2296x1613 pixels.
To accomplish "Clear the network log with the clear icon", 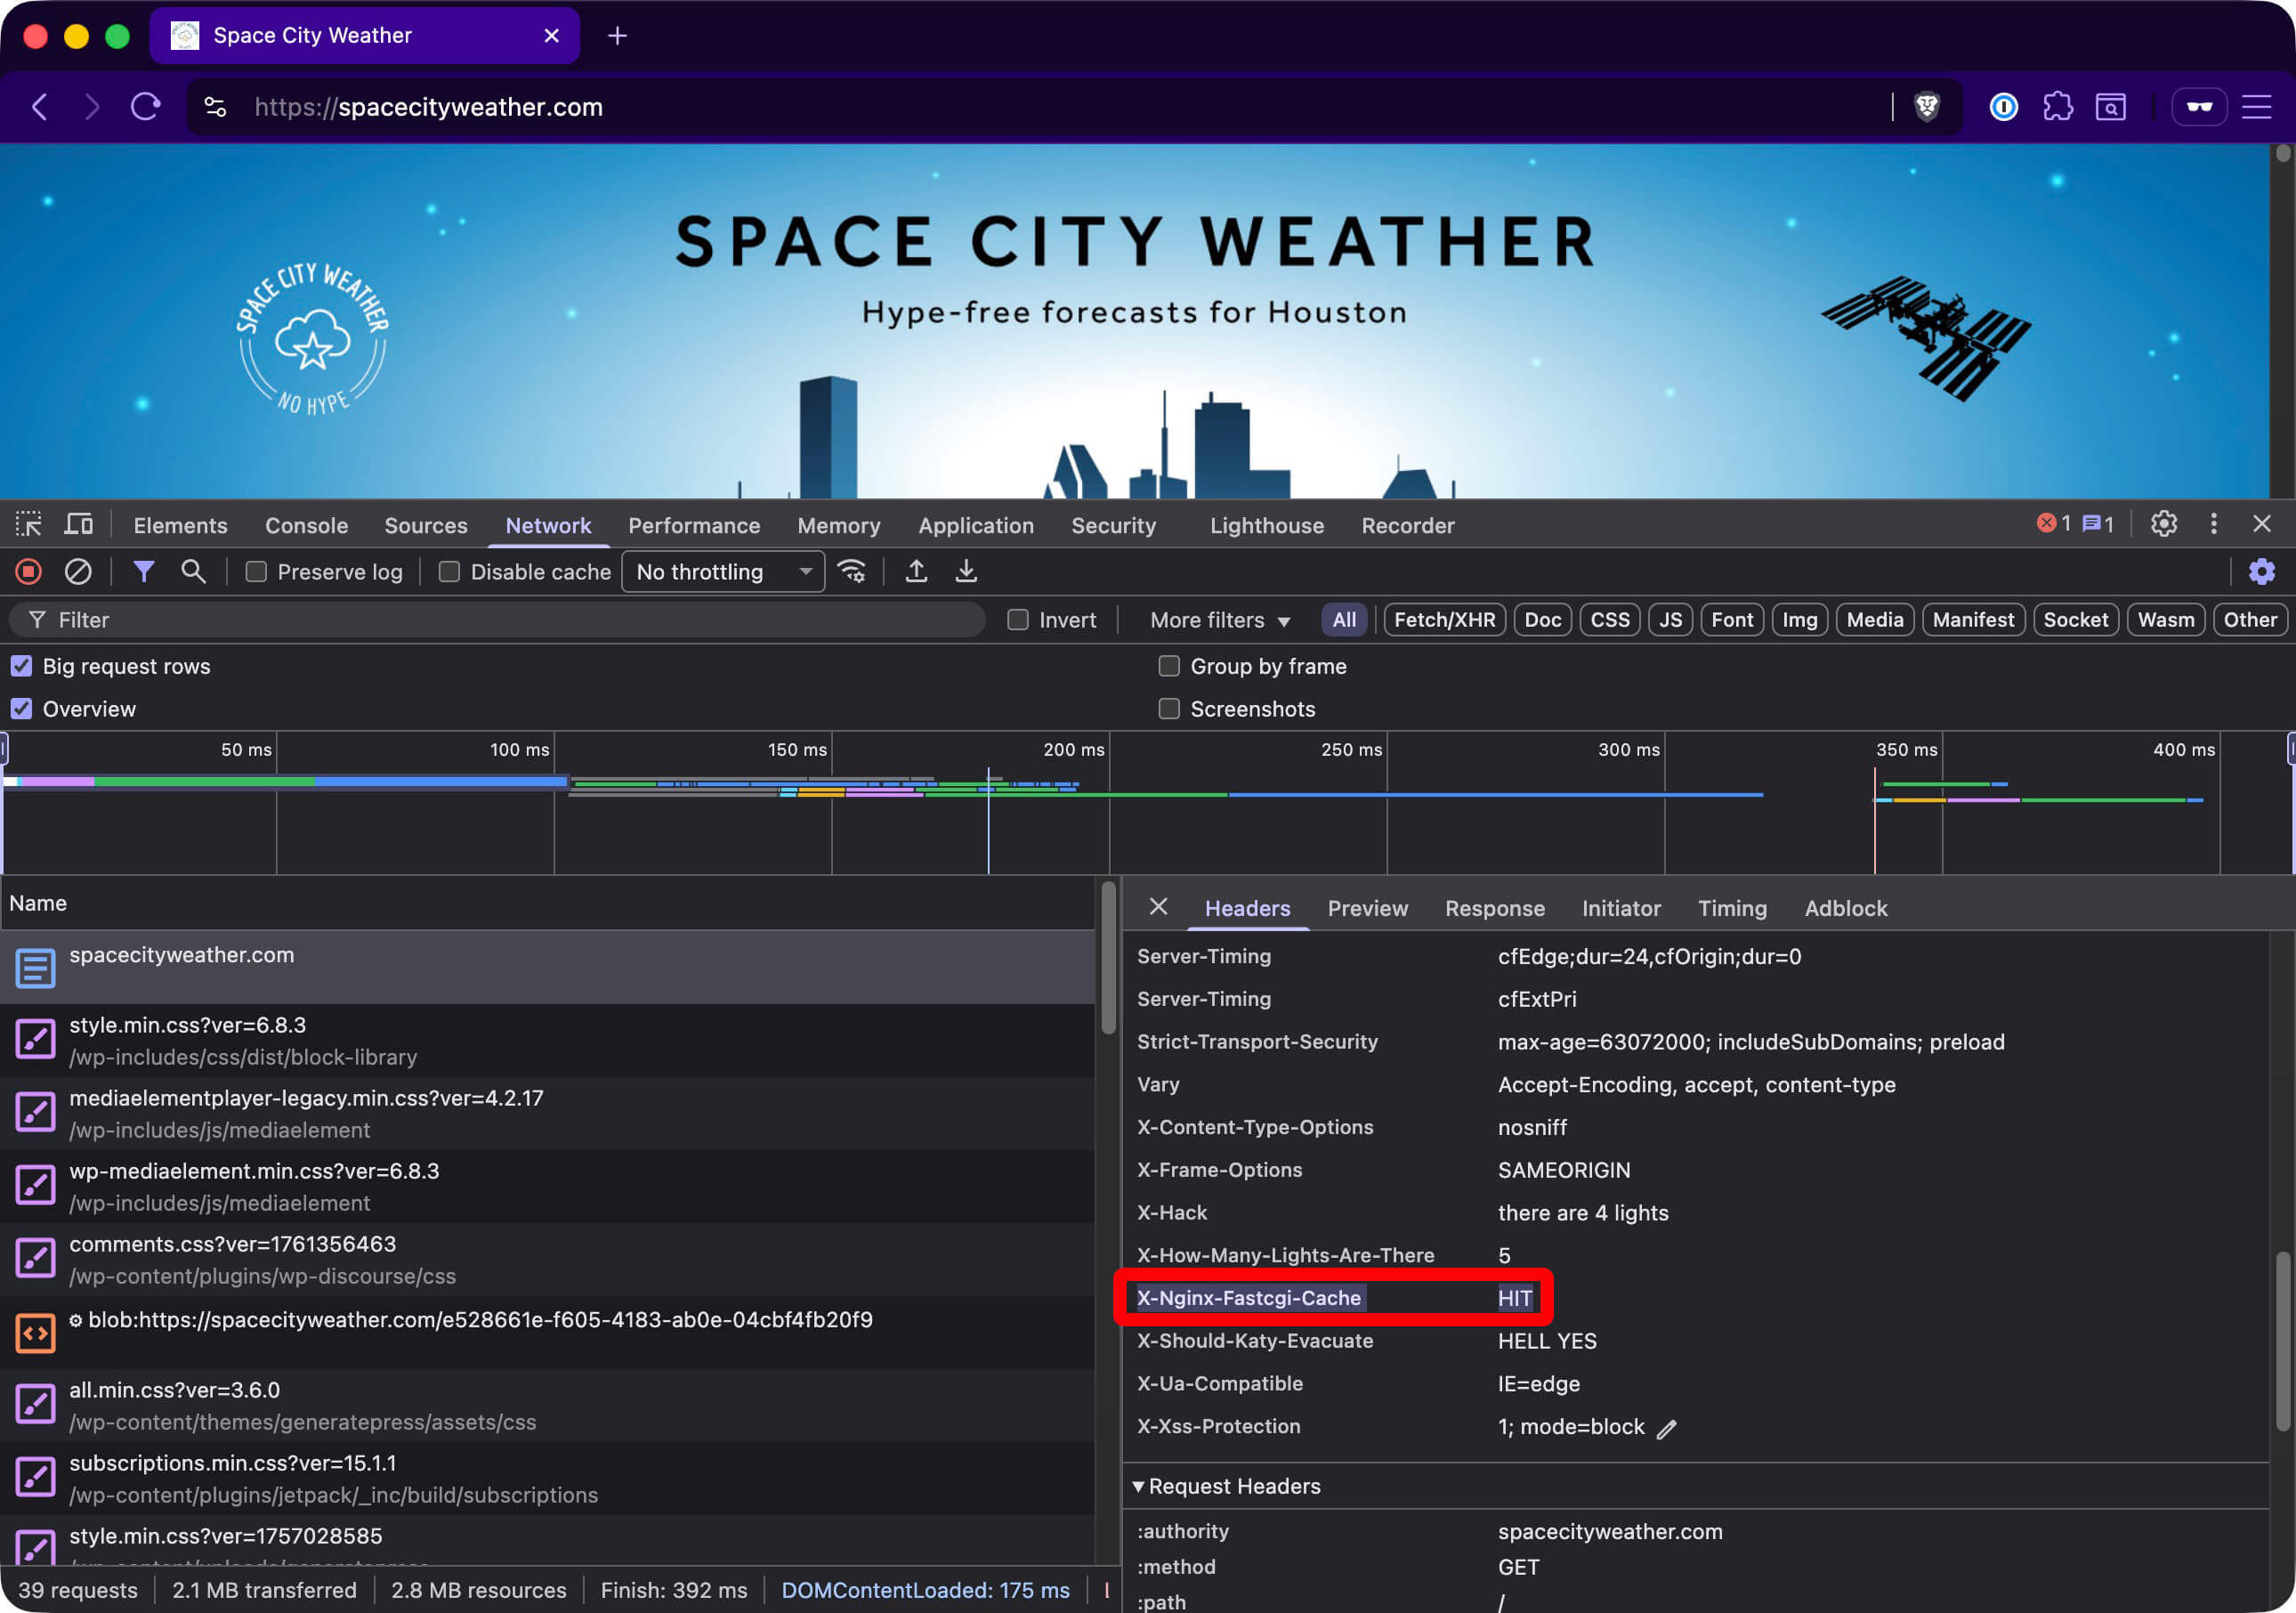I will (78, 571).
